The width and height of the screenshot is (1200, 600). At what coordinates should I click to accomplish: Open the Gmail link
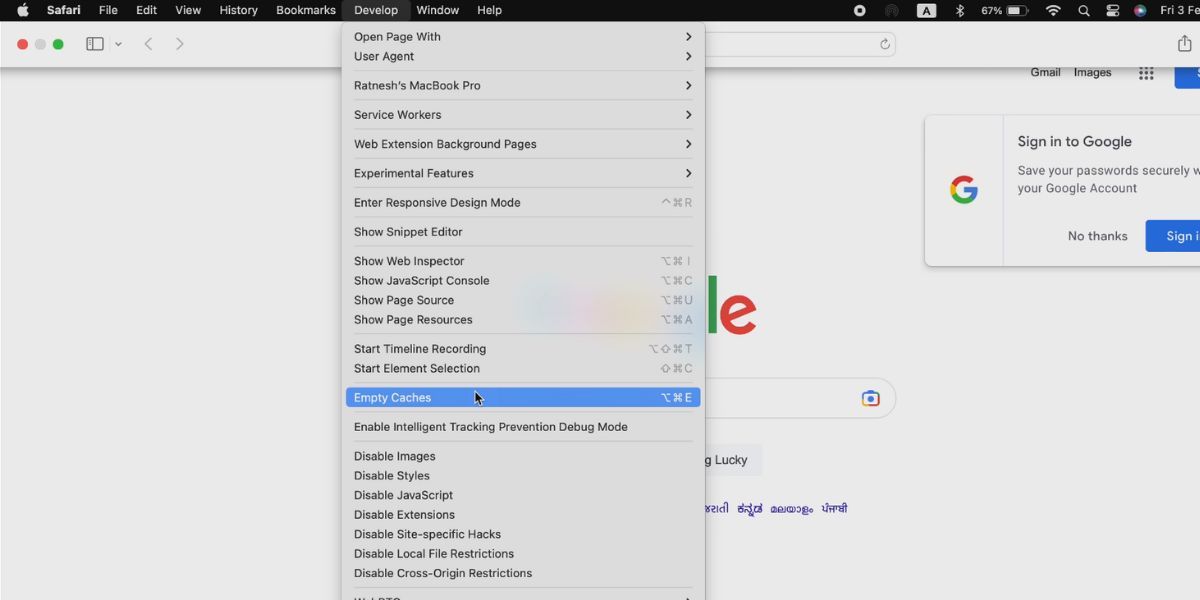click(x=1045, y=72)
